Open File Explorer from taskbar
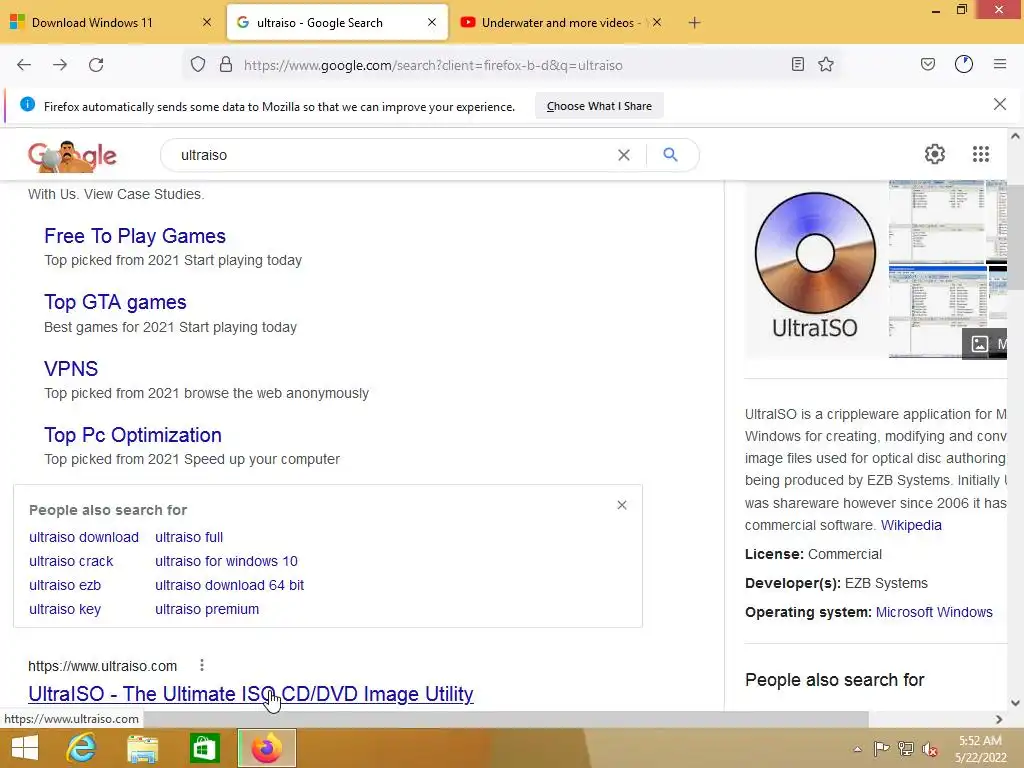1024x768 pixels. 142,748
